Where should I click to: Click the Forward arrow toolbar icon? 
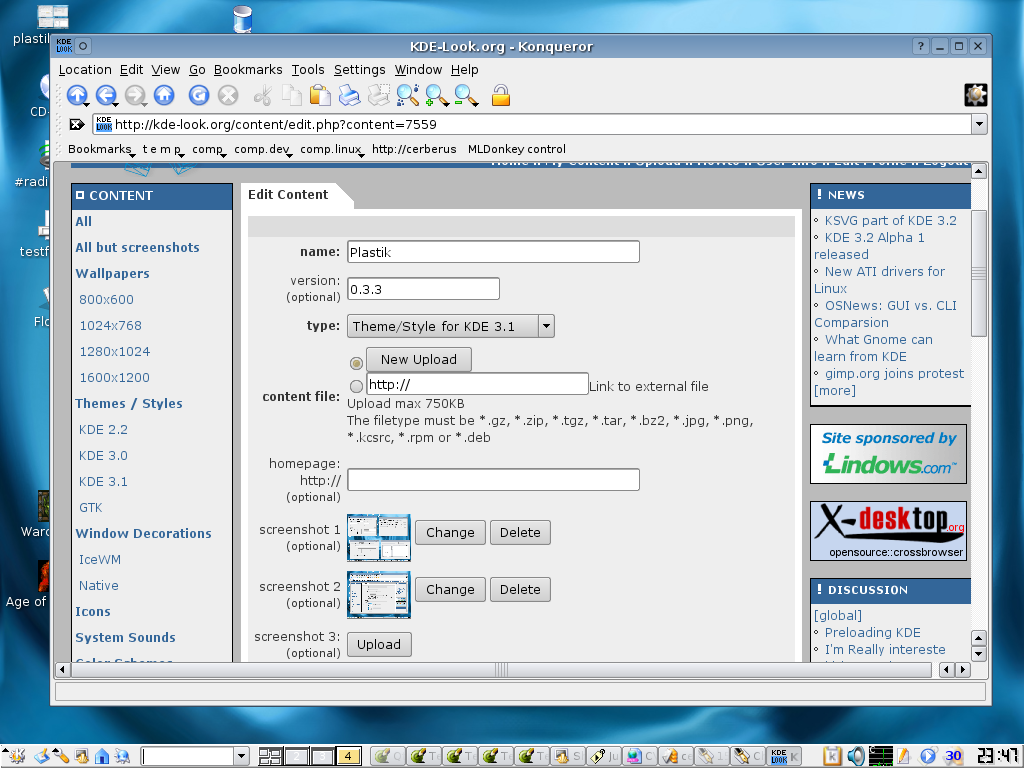(x=135, y=96)
